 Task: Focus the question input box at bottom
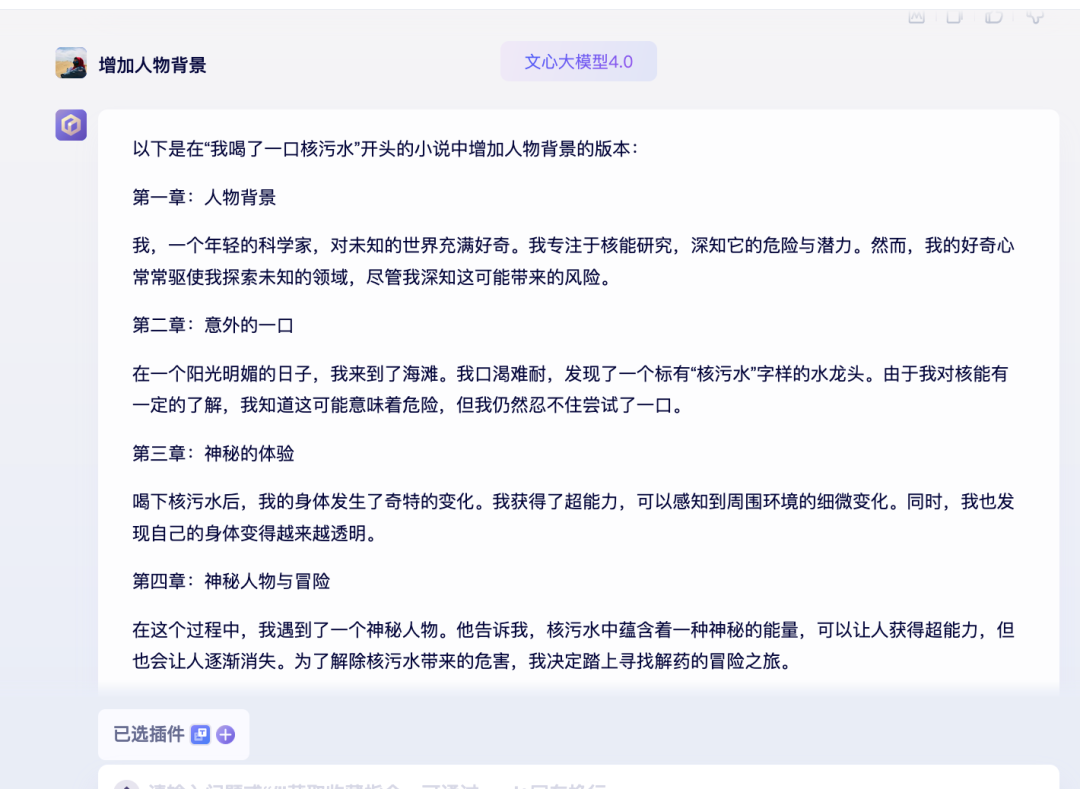pos(579,778)
